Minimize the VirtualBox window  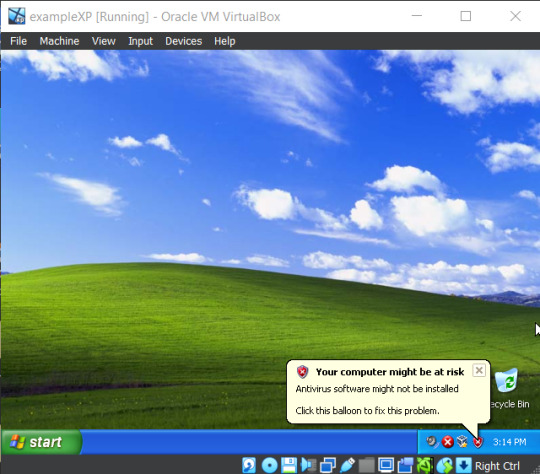(417, 16)
